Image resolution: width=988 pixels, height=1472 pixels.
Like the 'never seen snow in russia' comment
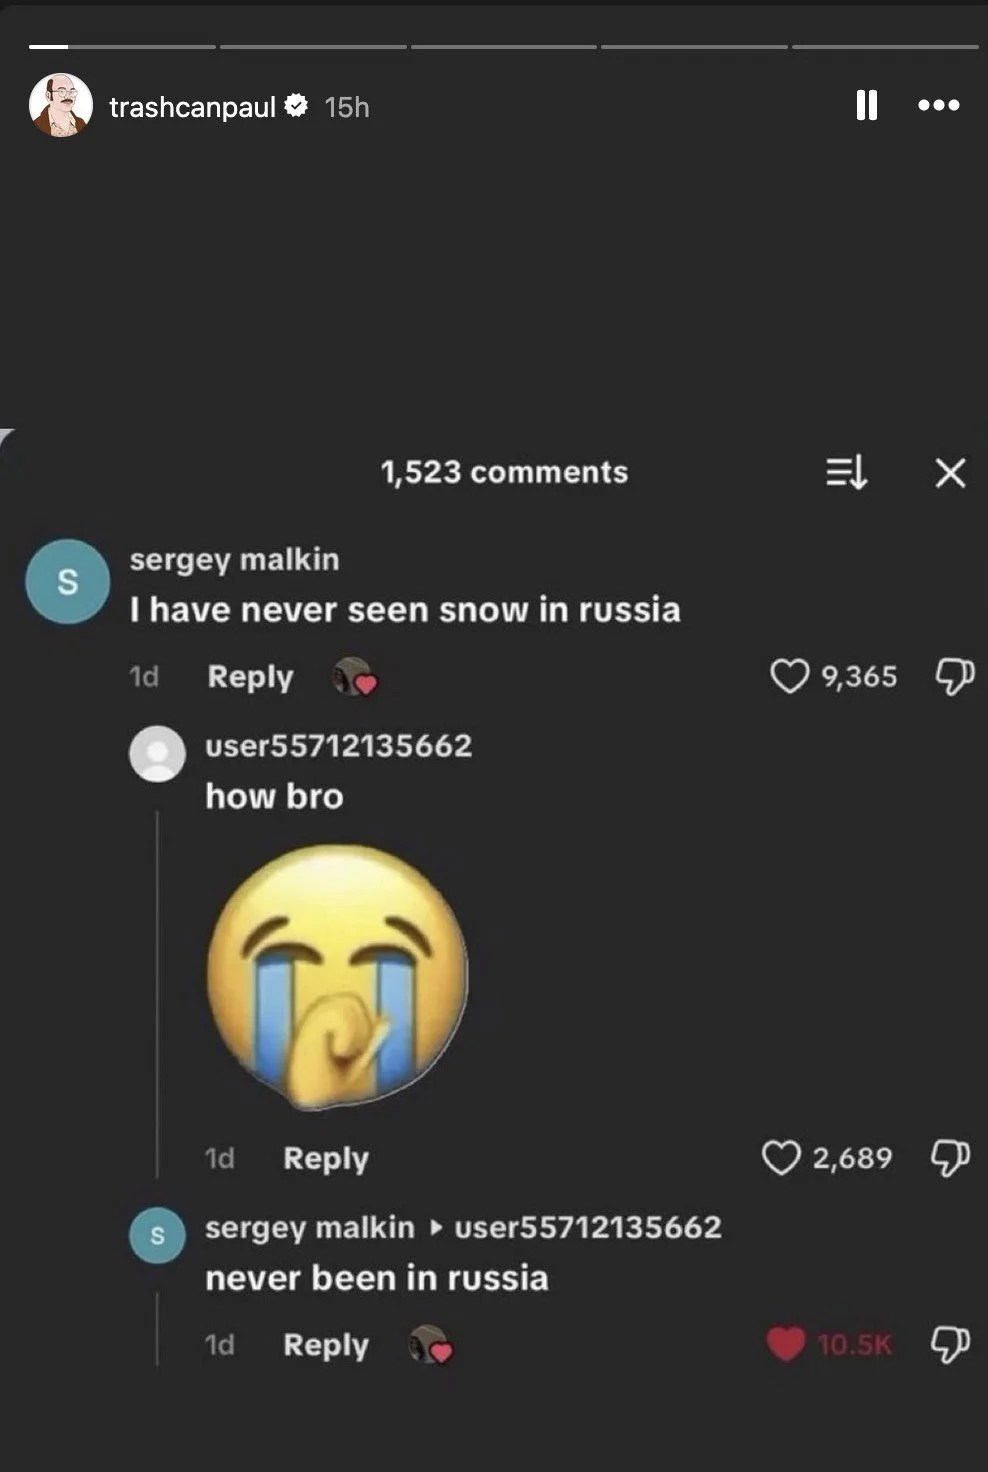789,676
